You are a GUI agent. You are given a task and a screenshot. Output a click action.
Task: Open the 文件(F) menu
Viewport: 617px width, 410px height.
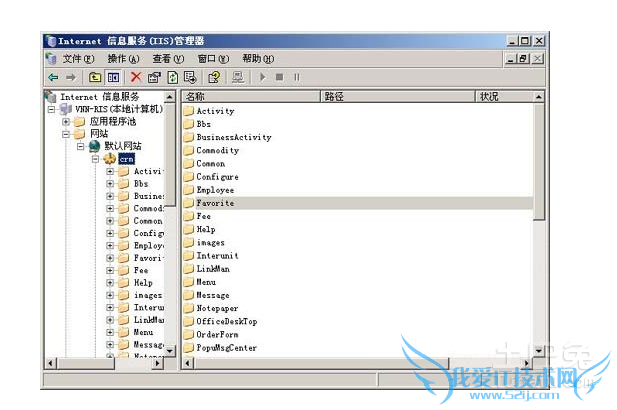point(78,59)
